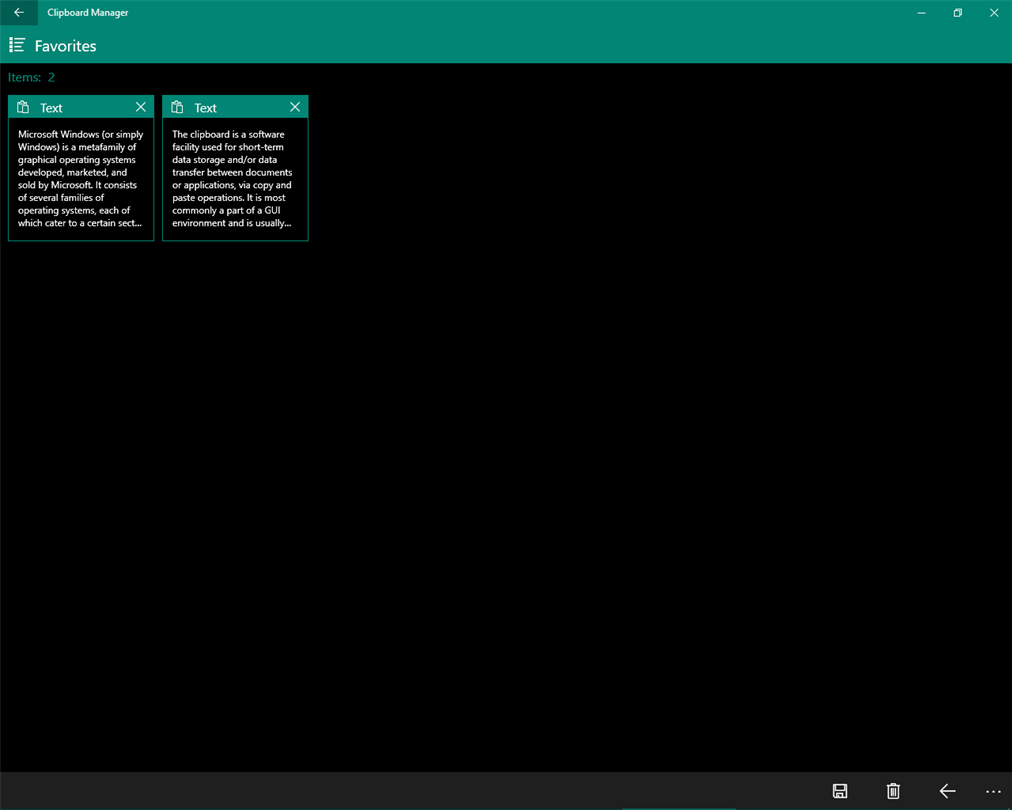Screen dimensions: 1012x810
Task: Close the Clipboard Manager window
Action: tap(994, 12)
